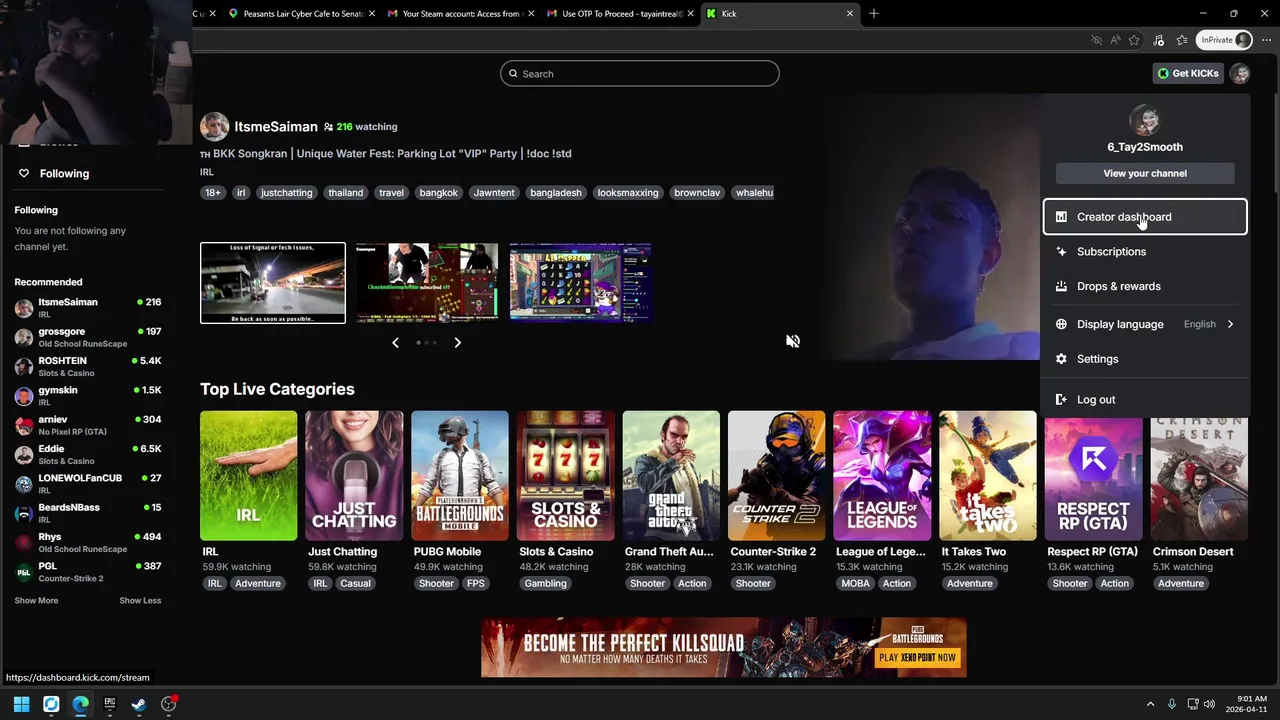Click the tracking prevention eye icon

coord(1097,40)
